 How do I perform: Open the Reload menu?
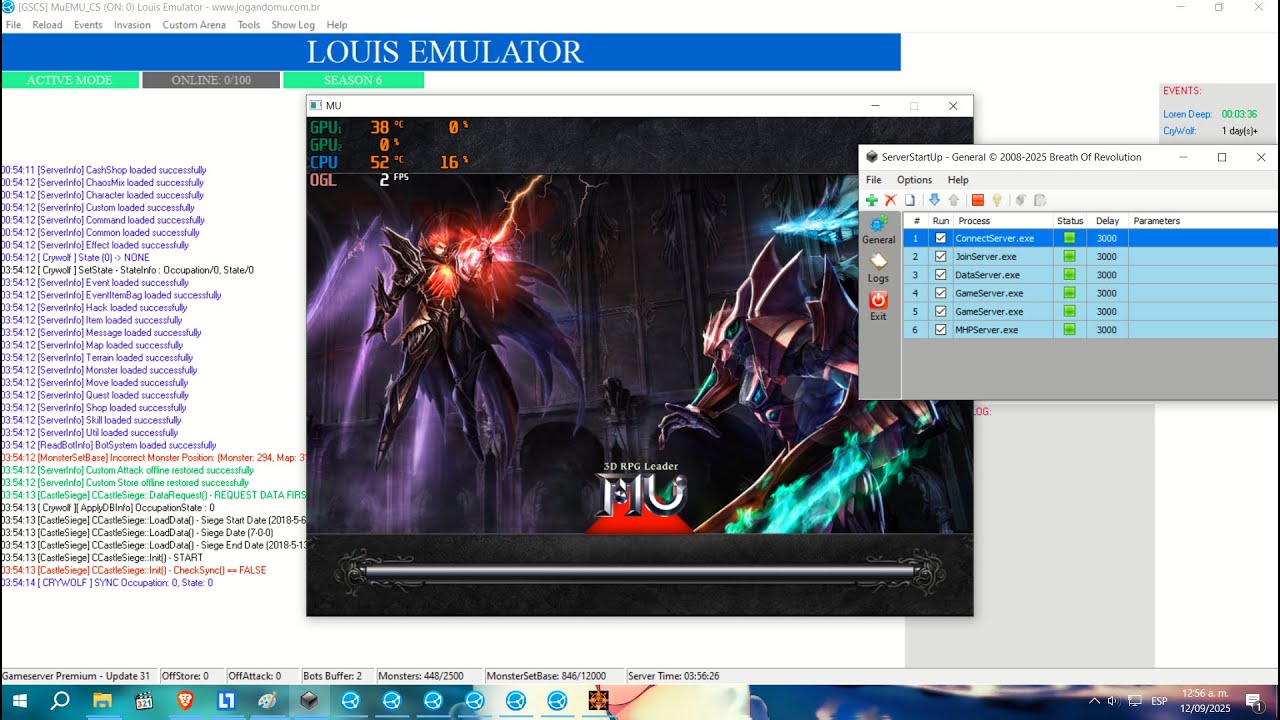pos(47,25)
